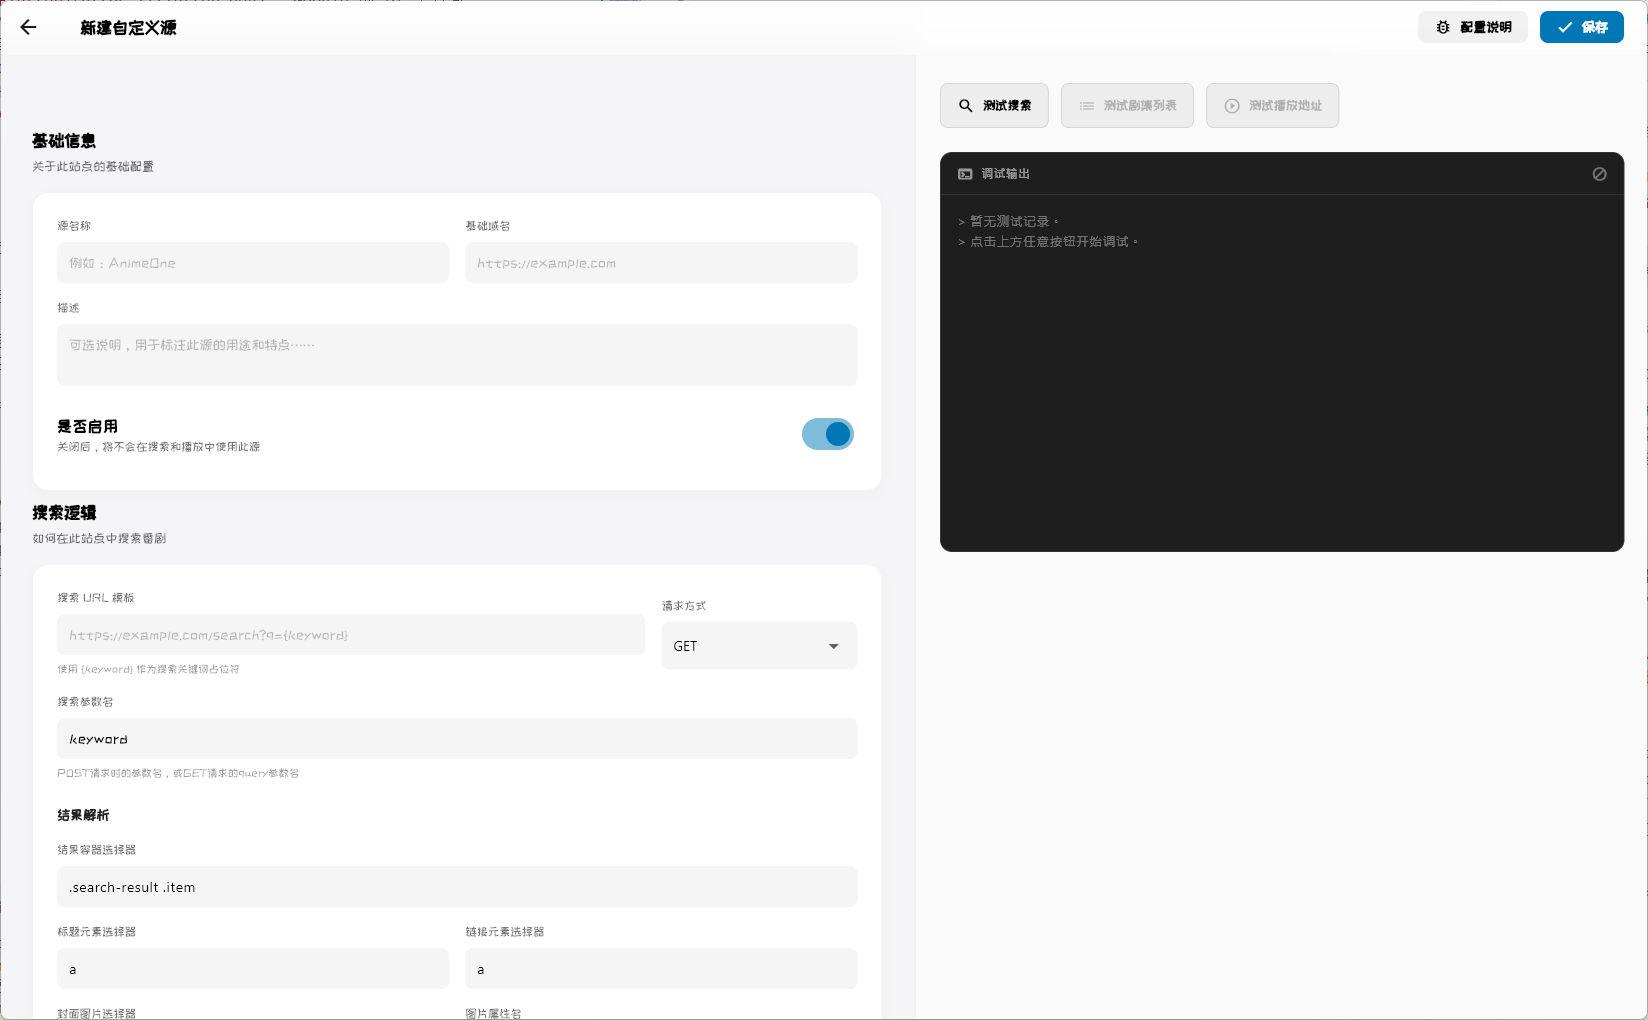Click the list icon on 测试剧集列表 button

1087,105
